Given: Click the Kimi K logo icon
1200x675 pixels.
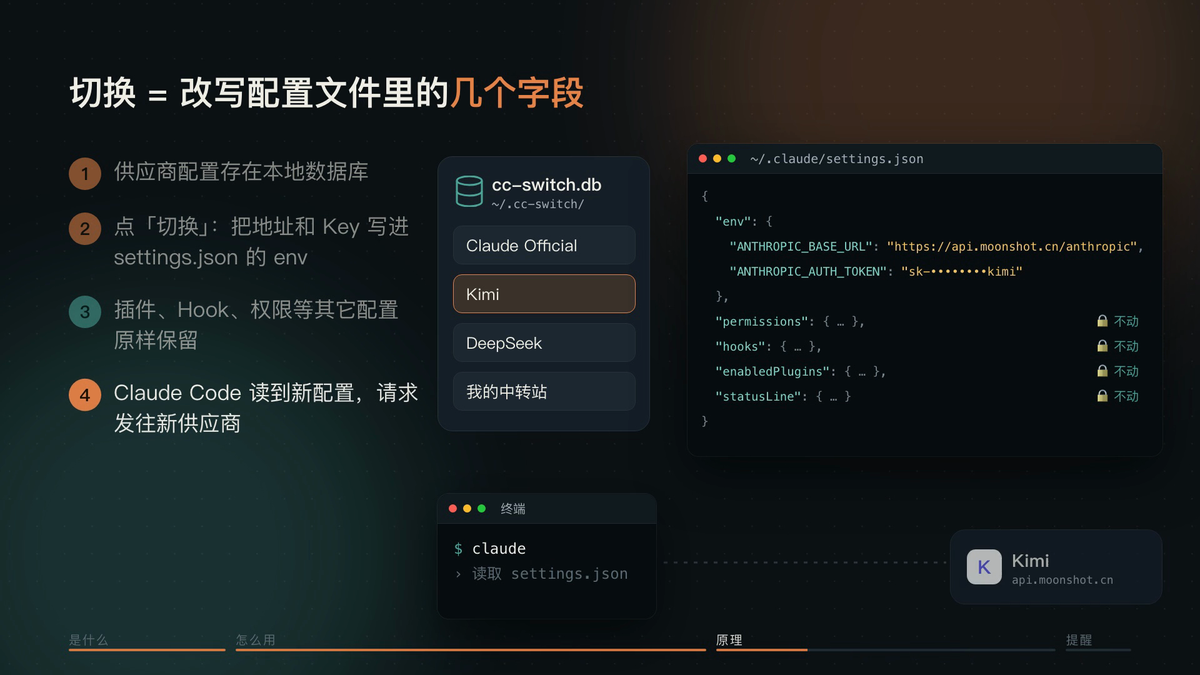Looking at the screenshot, I should (x=984, y=567).
